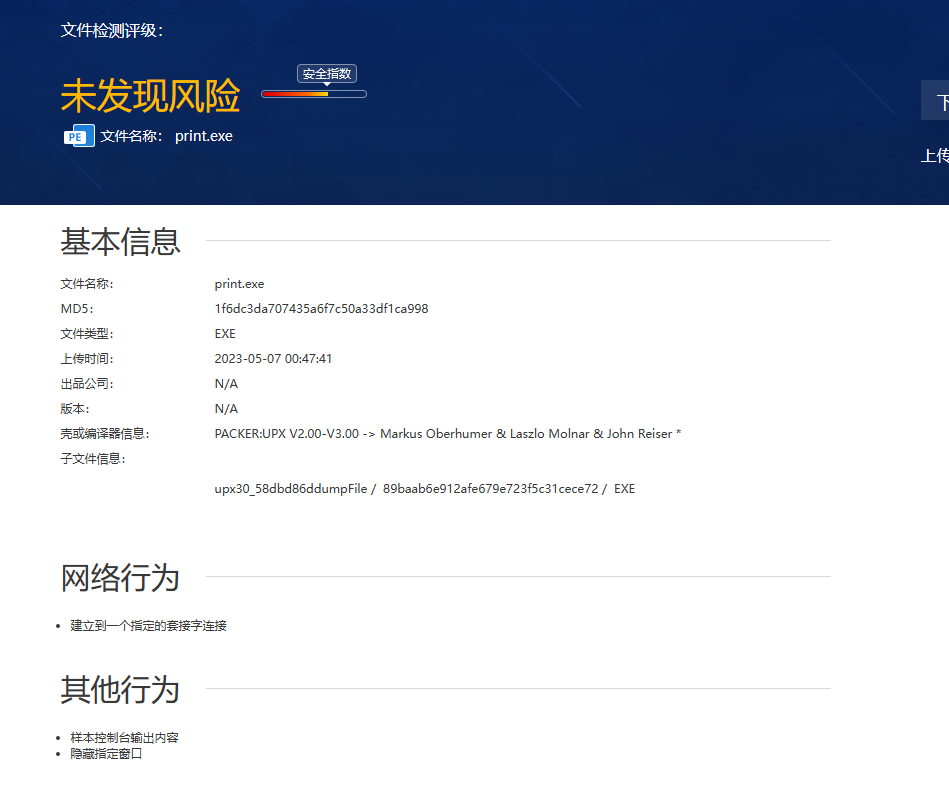Click the 未发现风险 rating heading

(151, 96)
